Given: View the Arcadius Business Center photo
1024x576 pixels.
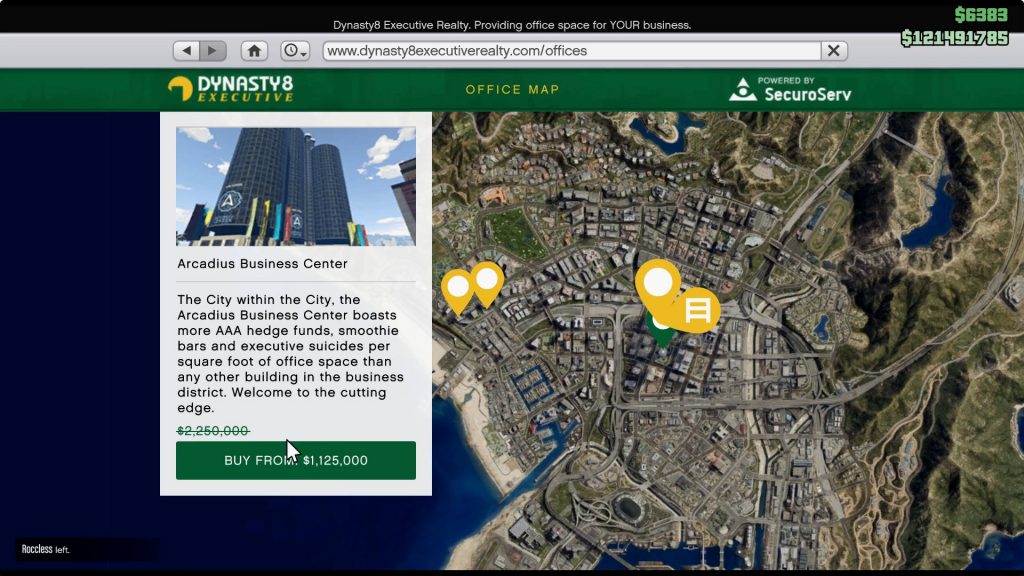Looking at the screenshot, I should tap(296, 186).
